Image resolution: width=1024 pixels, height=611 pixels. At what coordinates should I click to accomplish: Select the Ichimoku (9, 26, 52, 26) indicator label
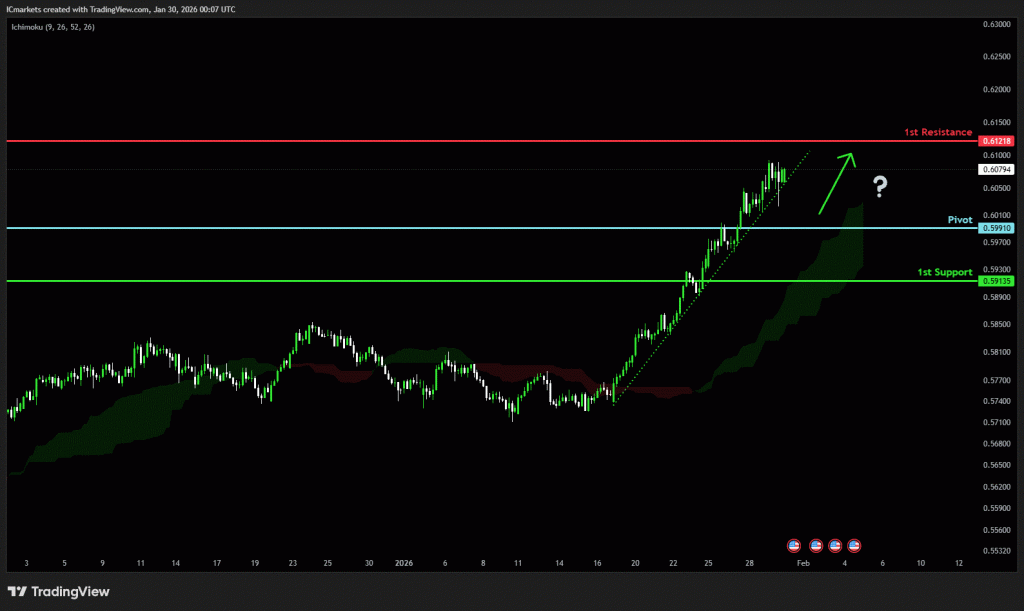(x=51, y=25)
